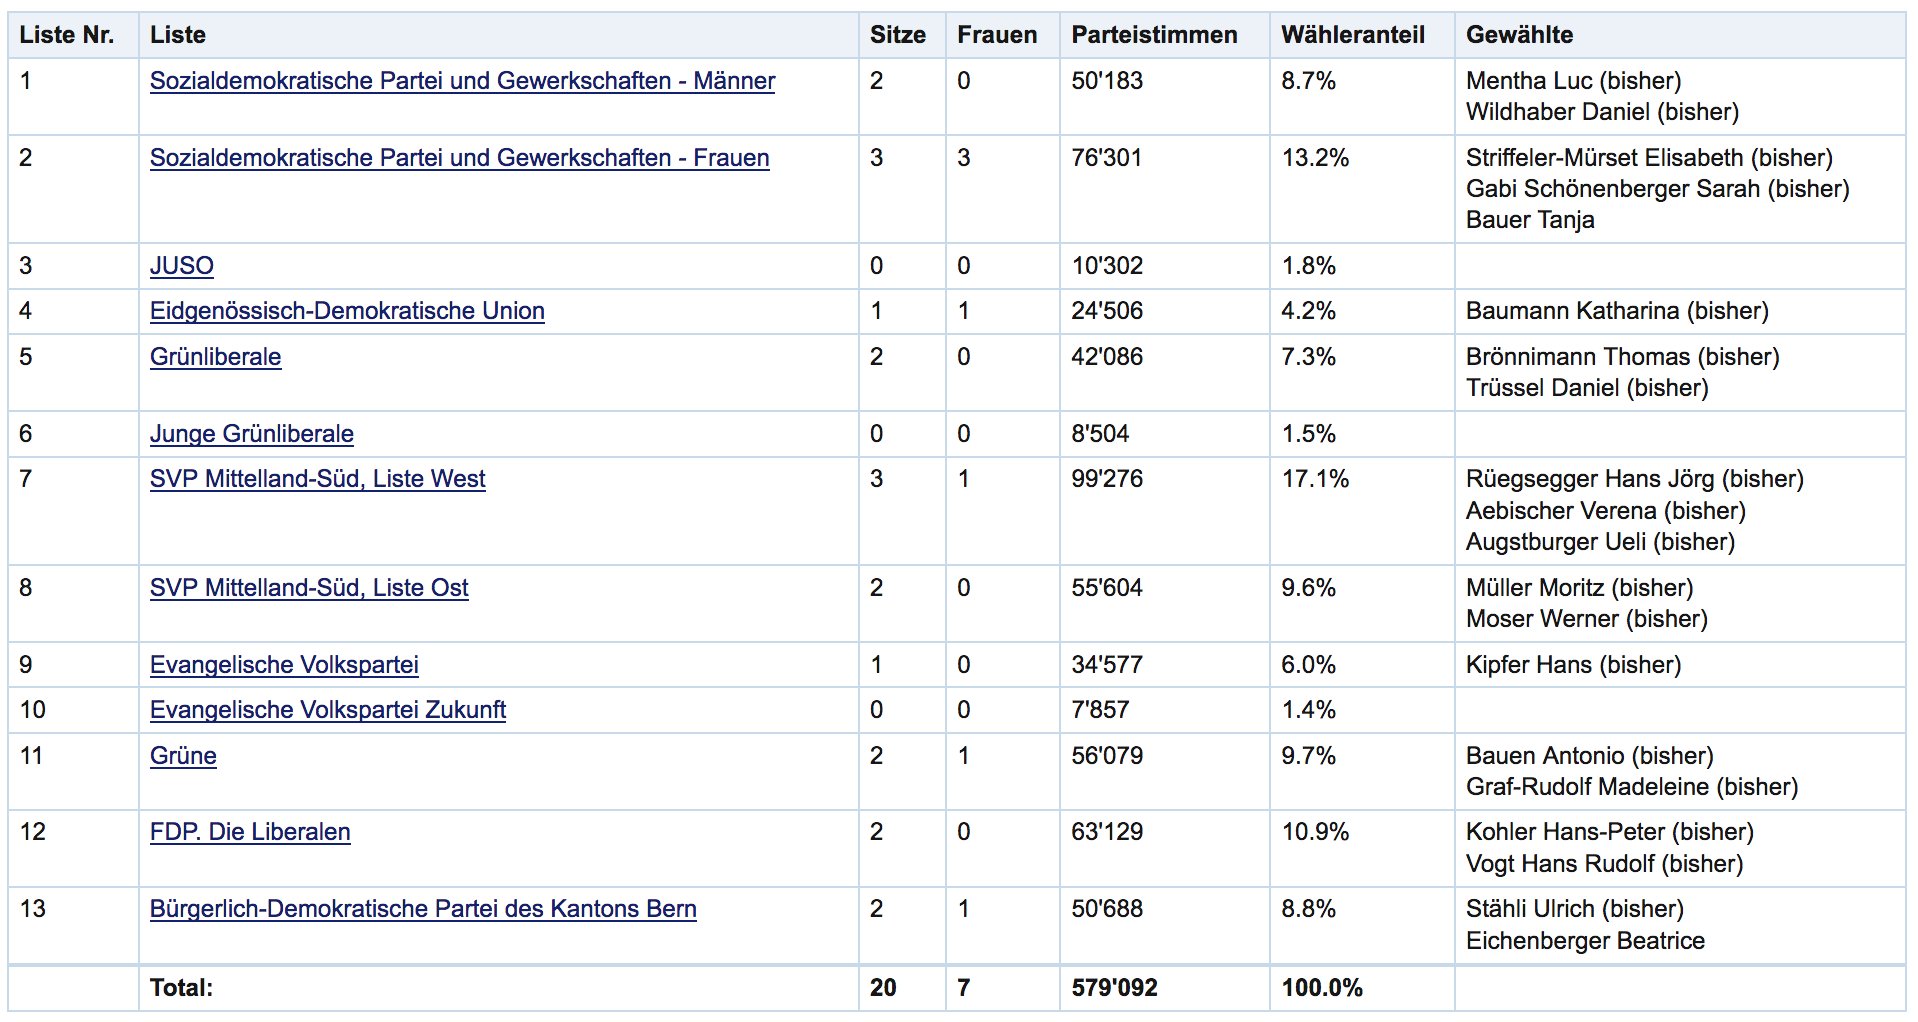The height and width of the screenshot is (1022, 1918).
Task: Click the name Moser Werner (bisher)
Action: click(x=1587, y=619)
